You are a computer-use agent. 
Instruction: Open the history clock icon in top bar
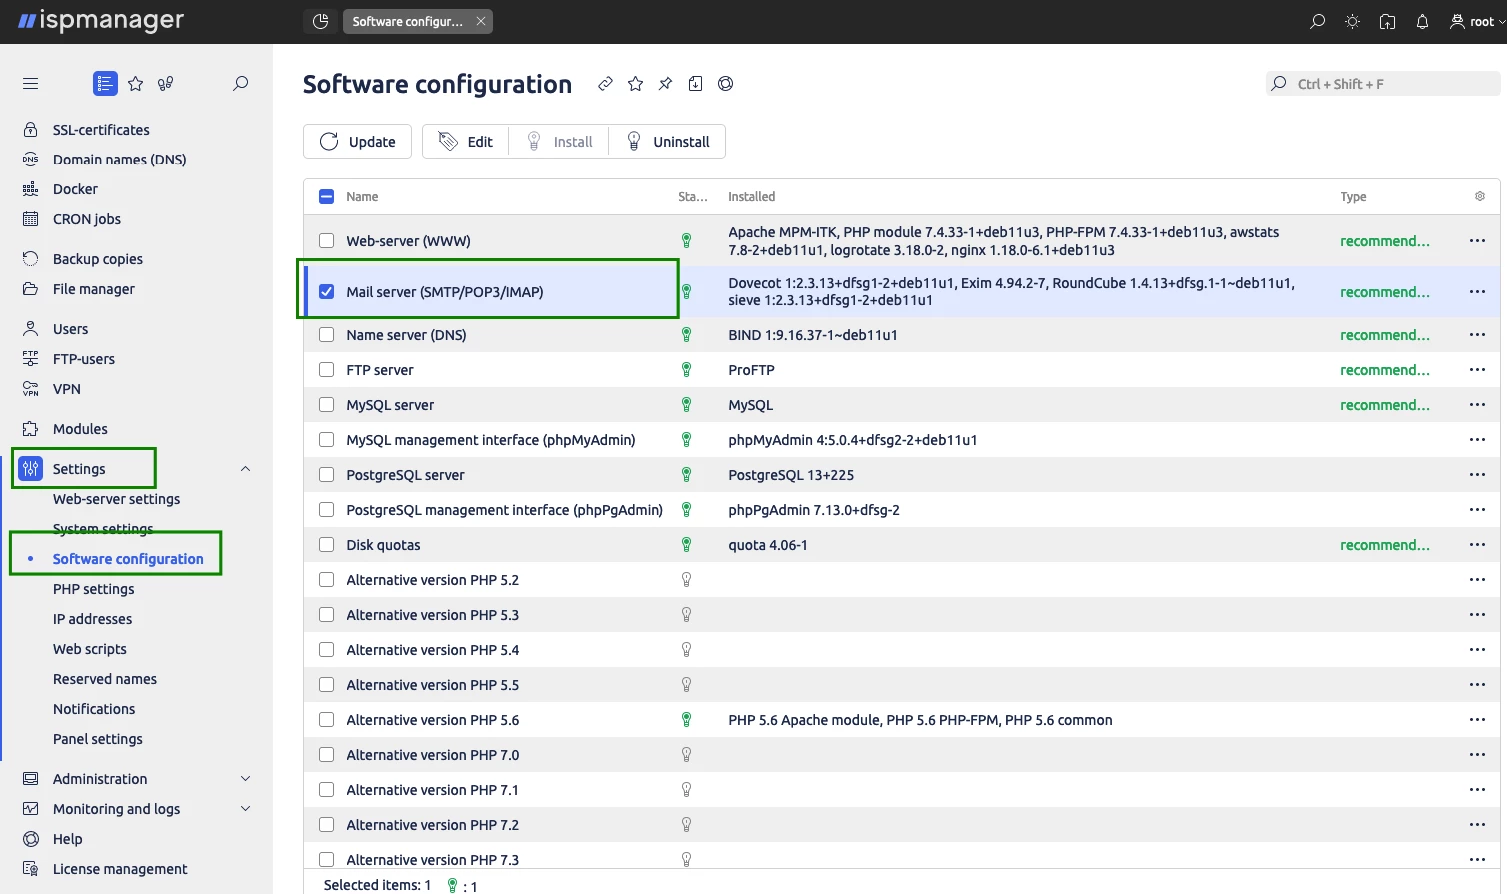coord(321,21)
